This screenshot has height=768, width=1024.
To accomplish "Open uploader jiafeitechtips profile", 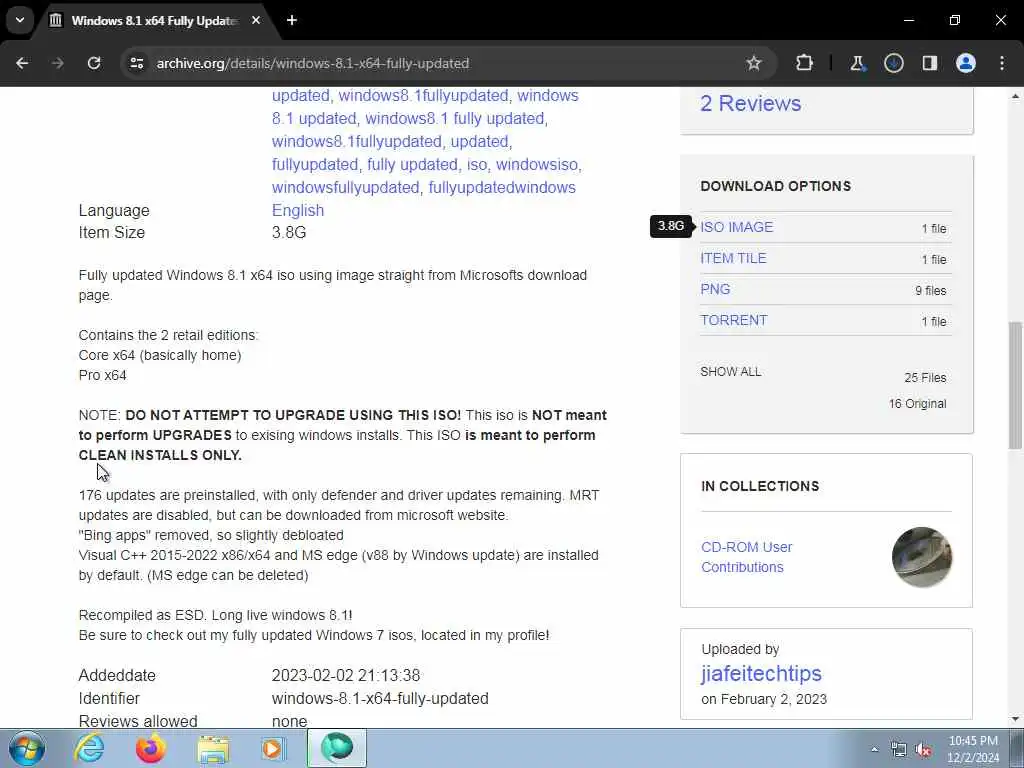I will click(x=761, y=673).
